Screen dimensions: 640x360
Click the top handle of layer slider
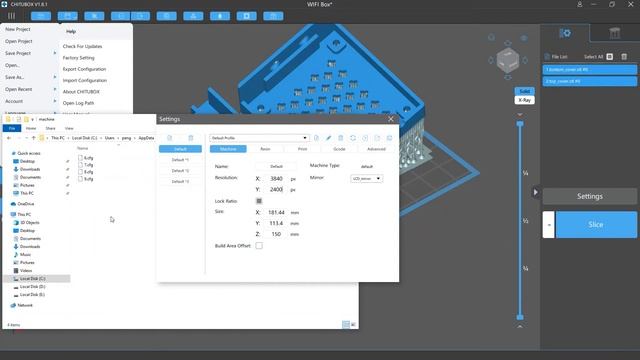520,123
